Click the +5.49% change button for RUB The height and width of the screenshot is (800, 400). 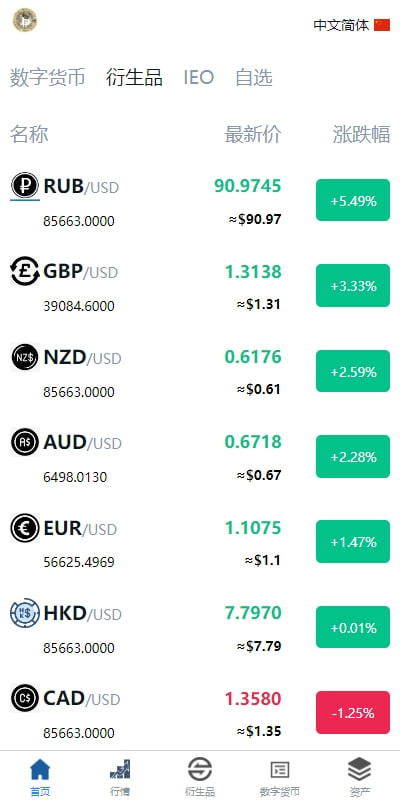tap(353, 201)
